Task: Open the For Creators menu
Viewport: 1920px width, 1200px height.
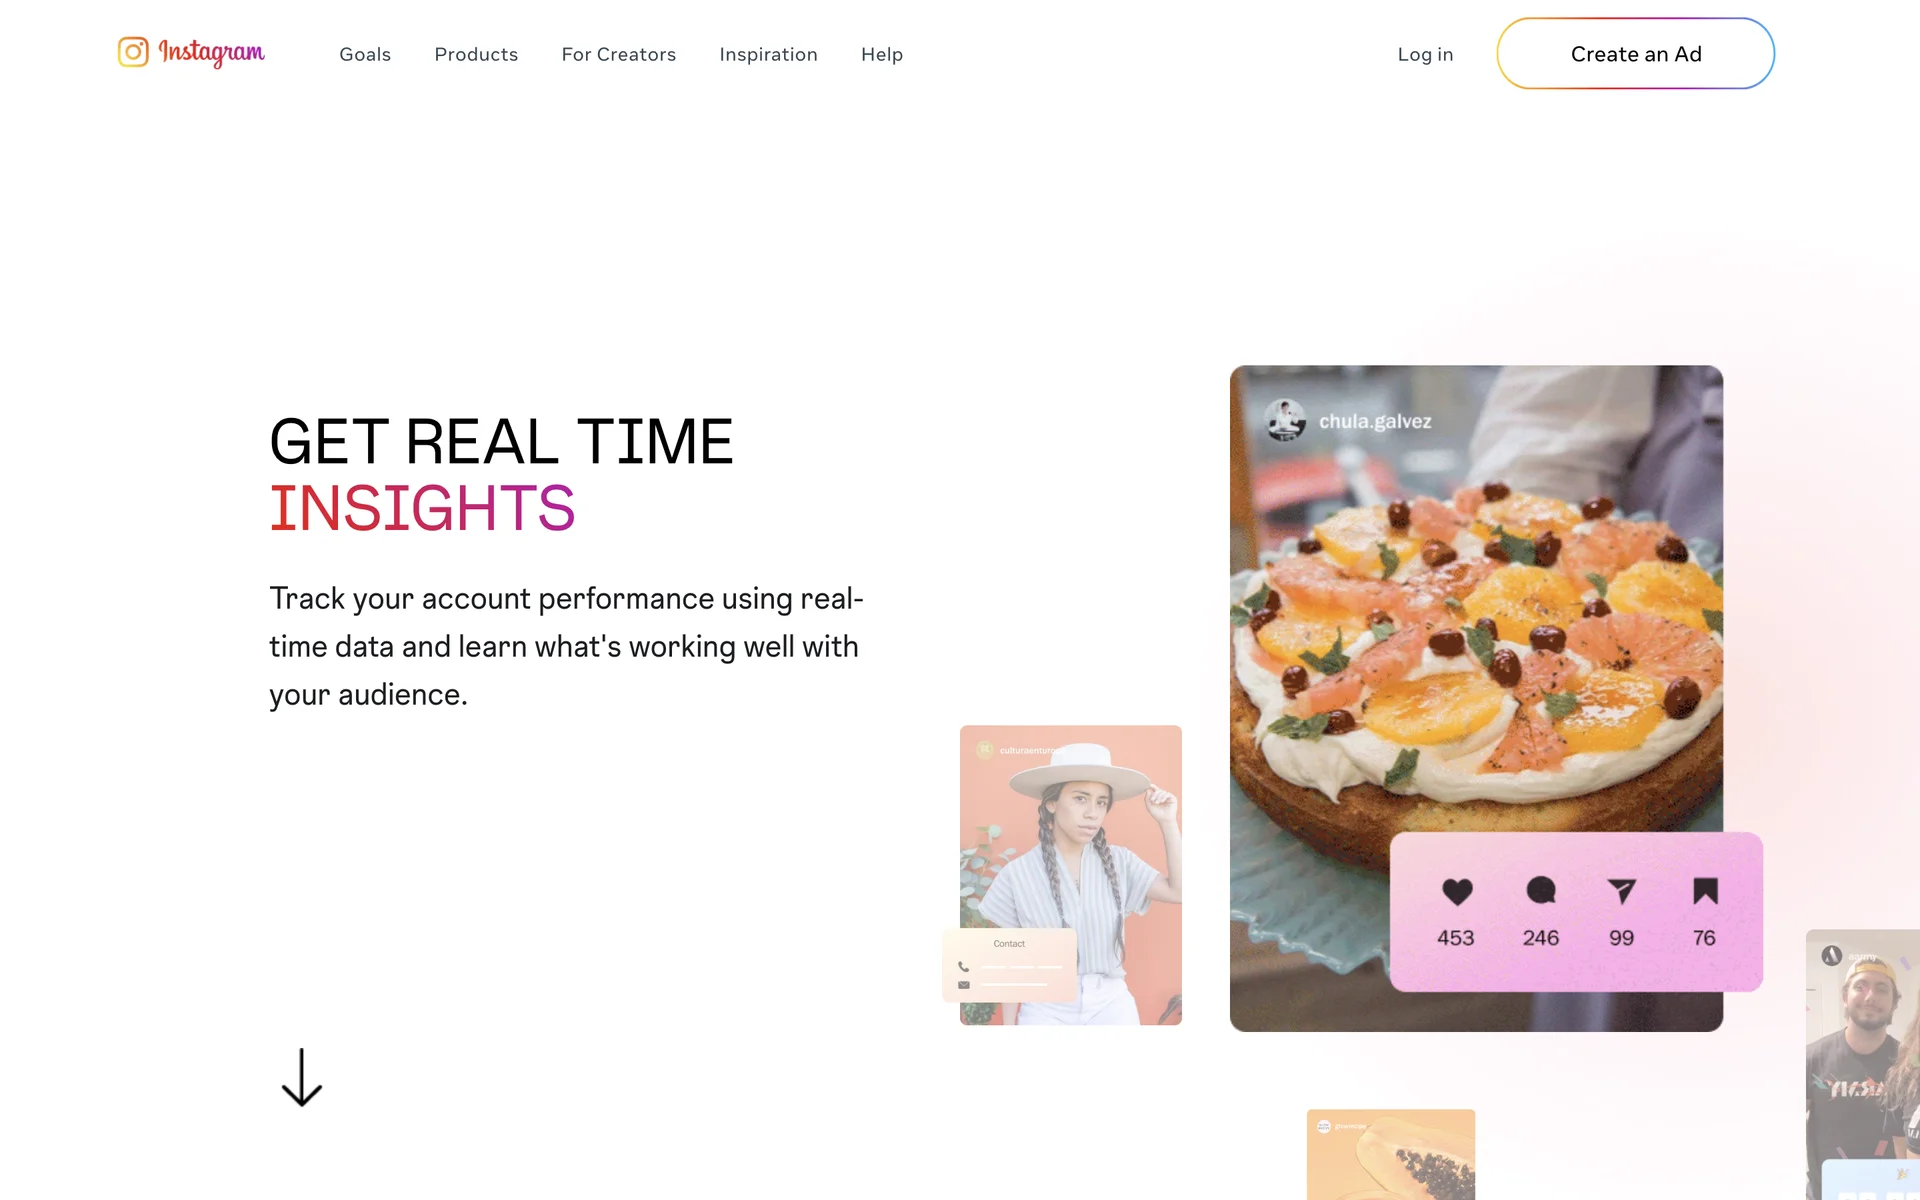Action: pyautogui.click(x=619, y=54)
